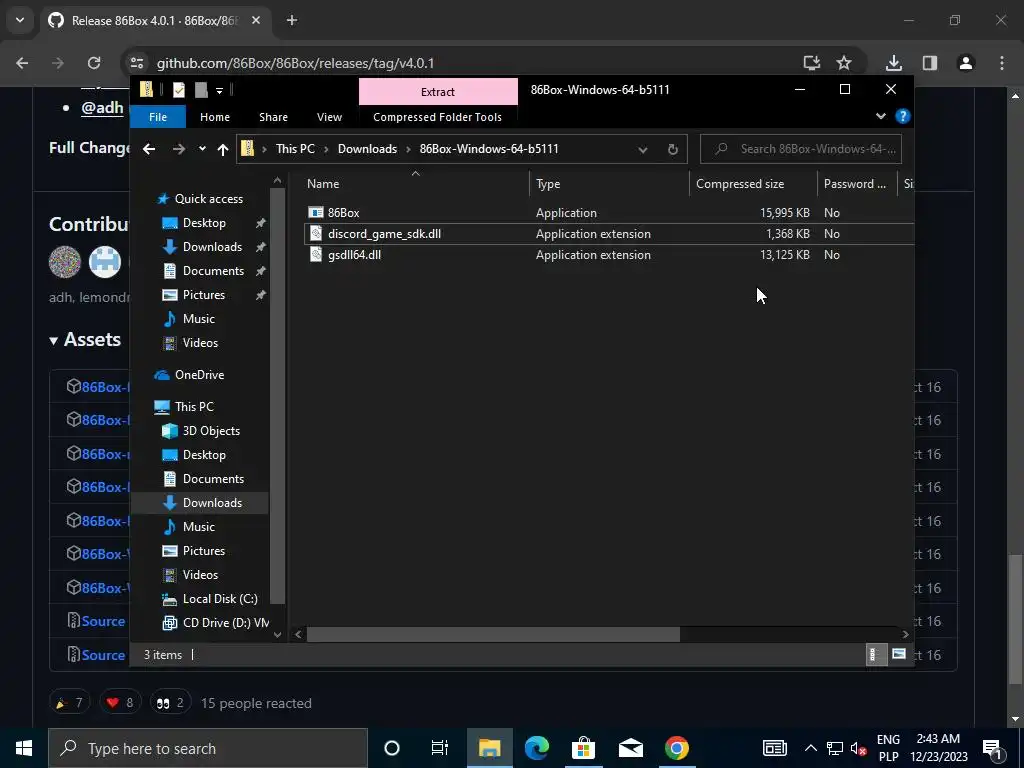The width and height of the screenshot is (1024, 768).
Task: Open Local Disk (C:) in sidebar
Action: point(220,599)
